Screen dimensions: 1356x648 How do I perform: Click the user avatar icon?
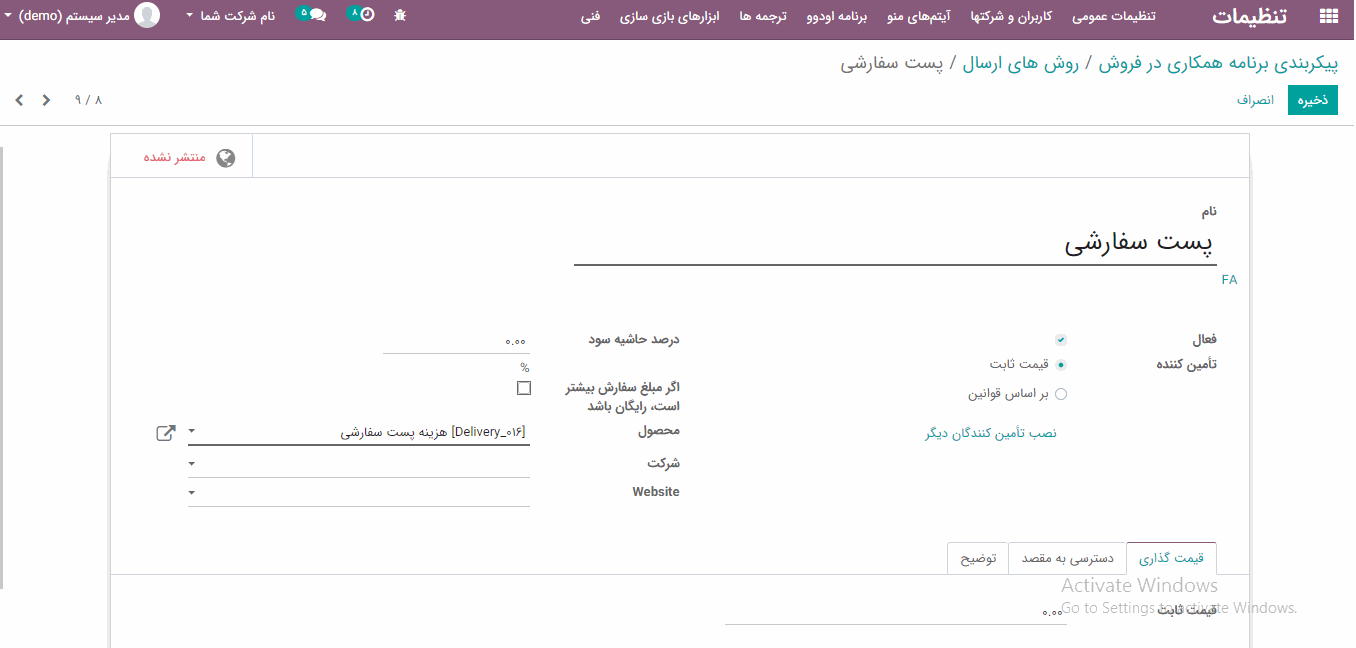(x=147, y=15)
